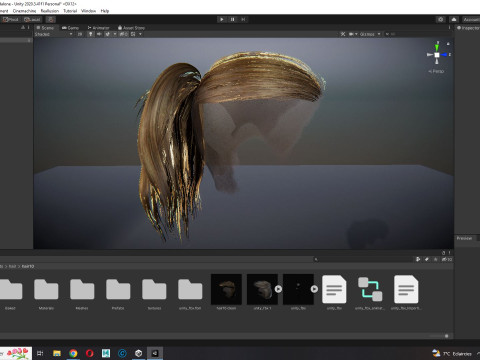
Task: Click the center cube of orientation gizmo
Action: [x=437, y=55]
